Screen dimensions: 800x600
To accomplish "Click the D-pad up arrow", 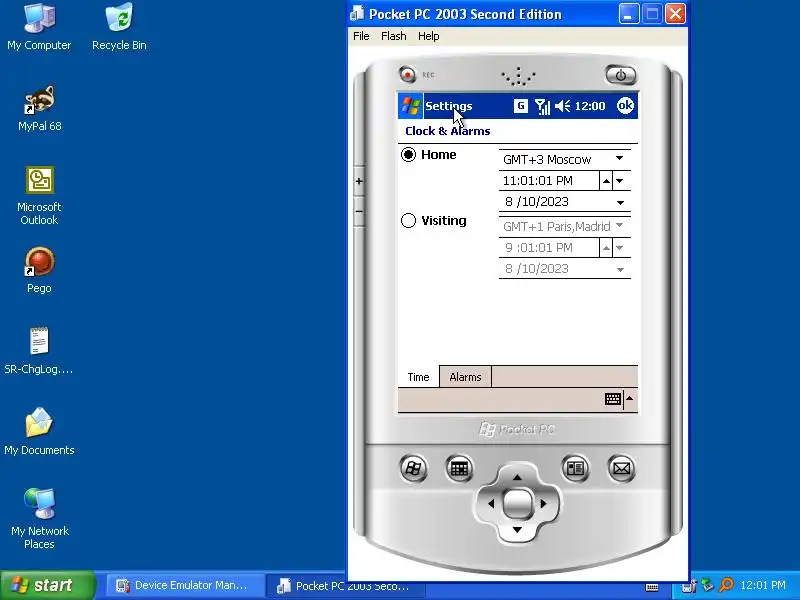I will (517, 478).
